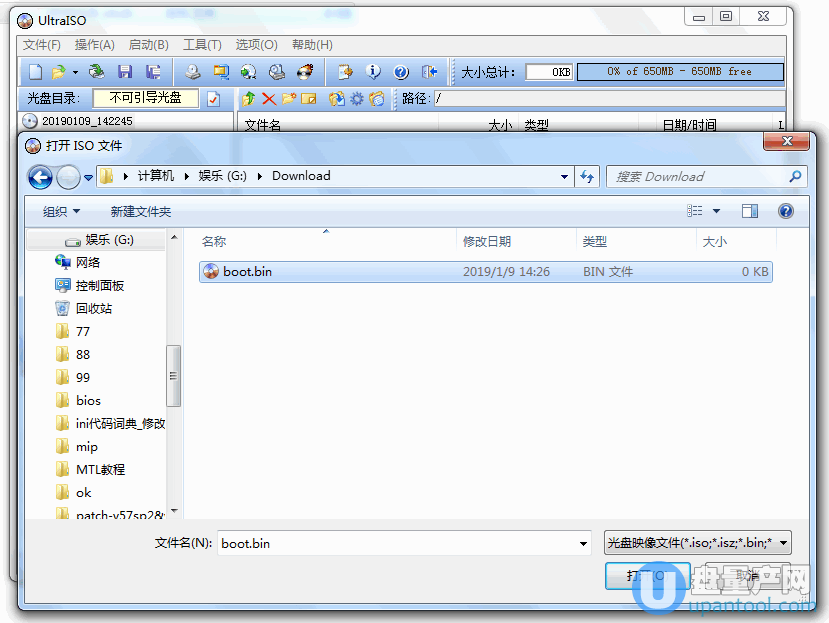Click Open CD/DVD icon in UltraISO toolbar
This screenshot has width=829, height=623.
[x=97, y=71]
